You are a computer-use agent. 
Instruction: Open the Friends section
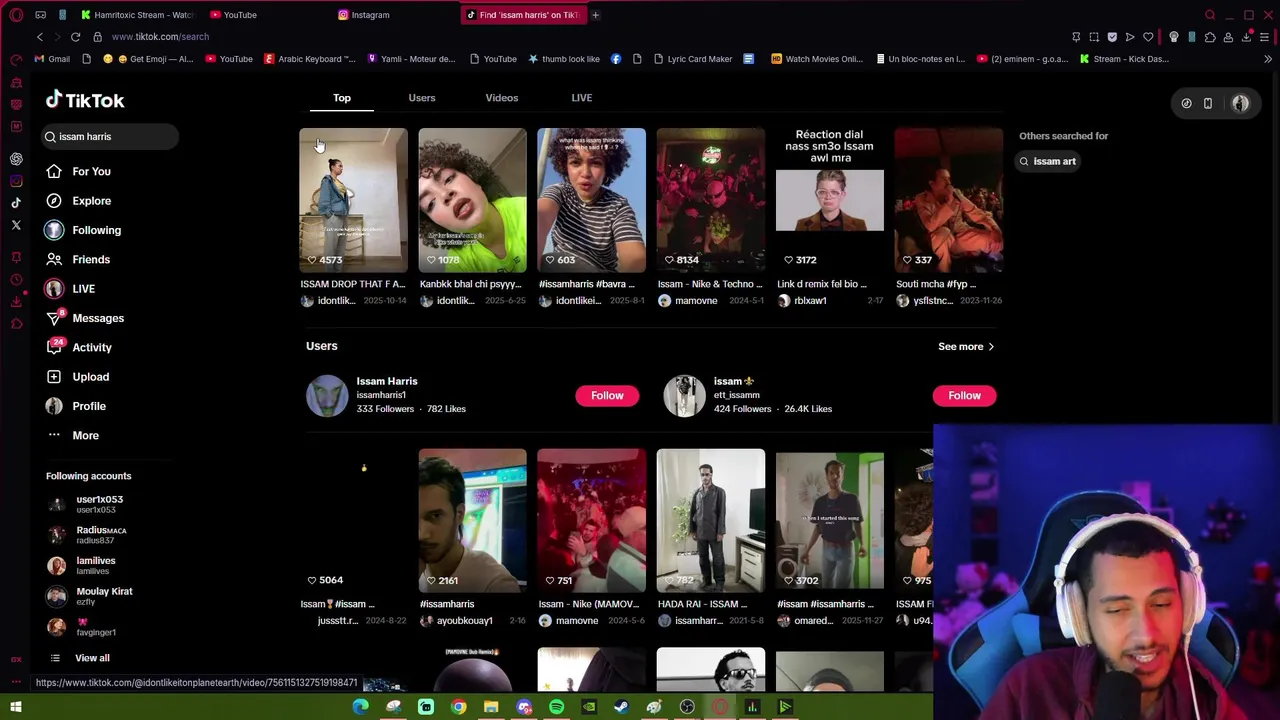click(78, 259)
